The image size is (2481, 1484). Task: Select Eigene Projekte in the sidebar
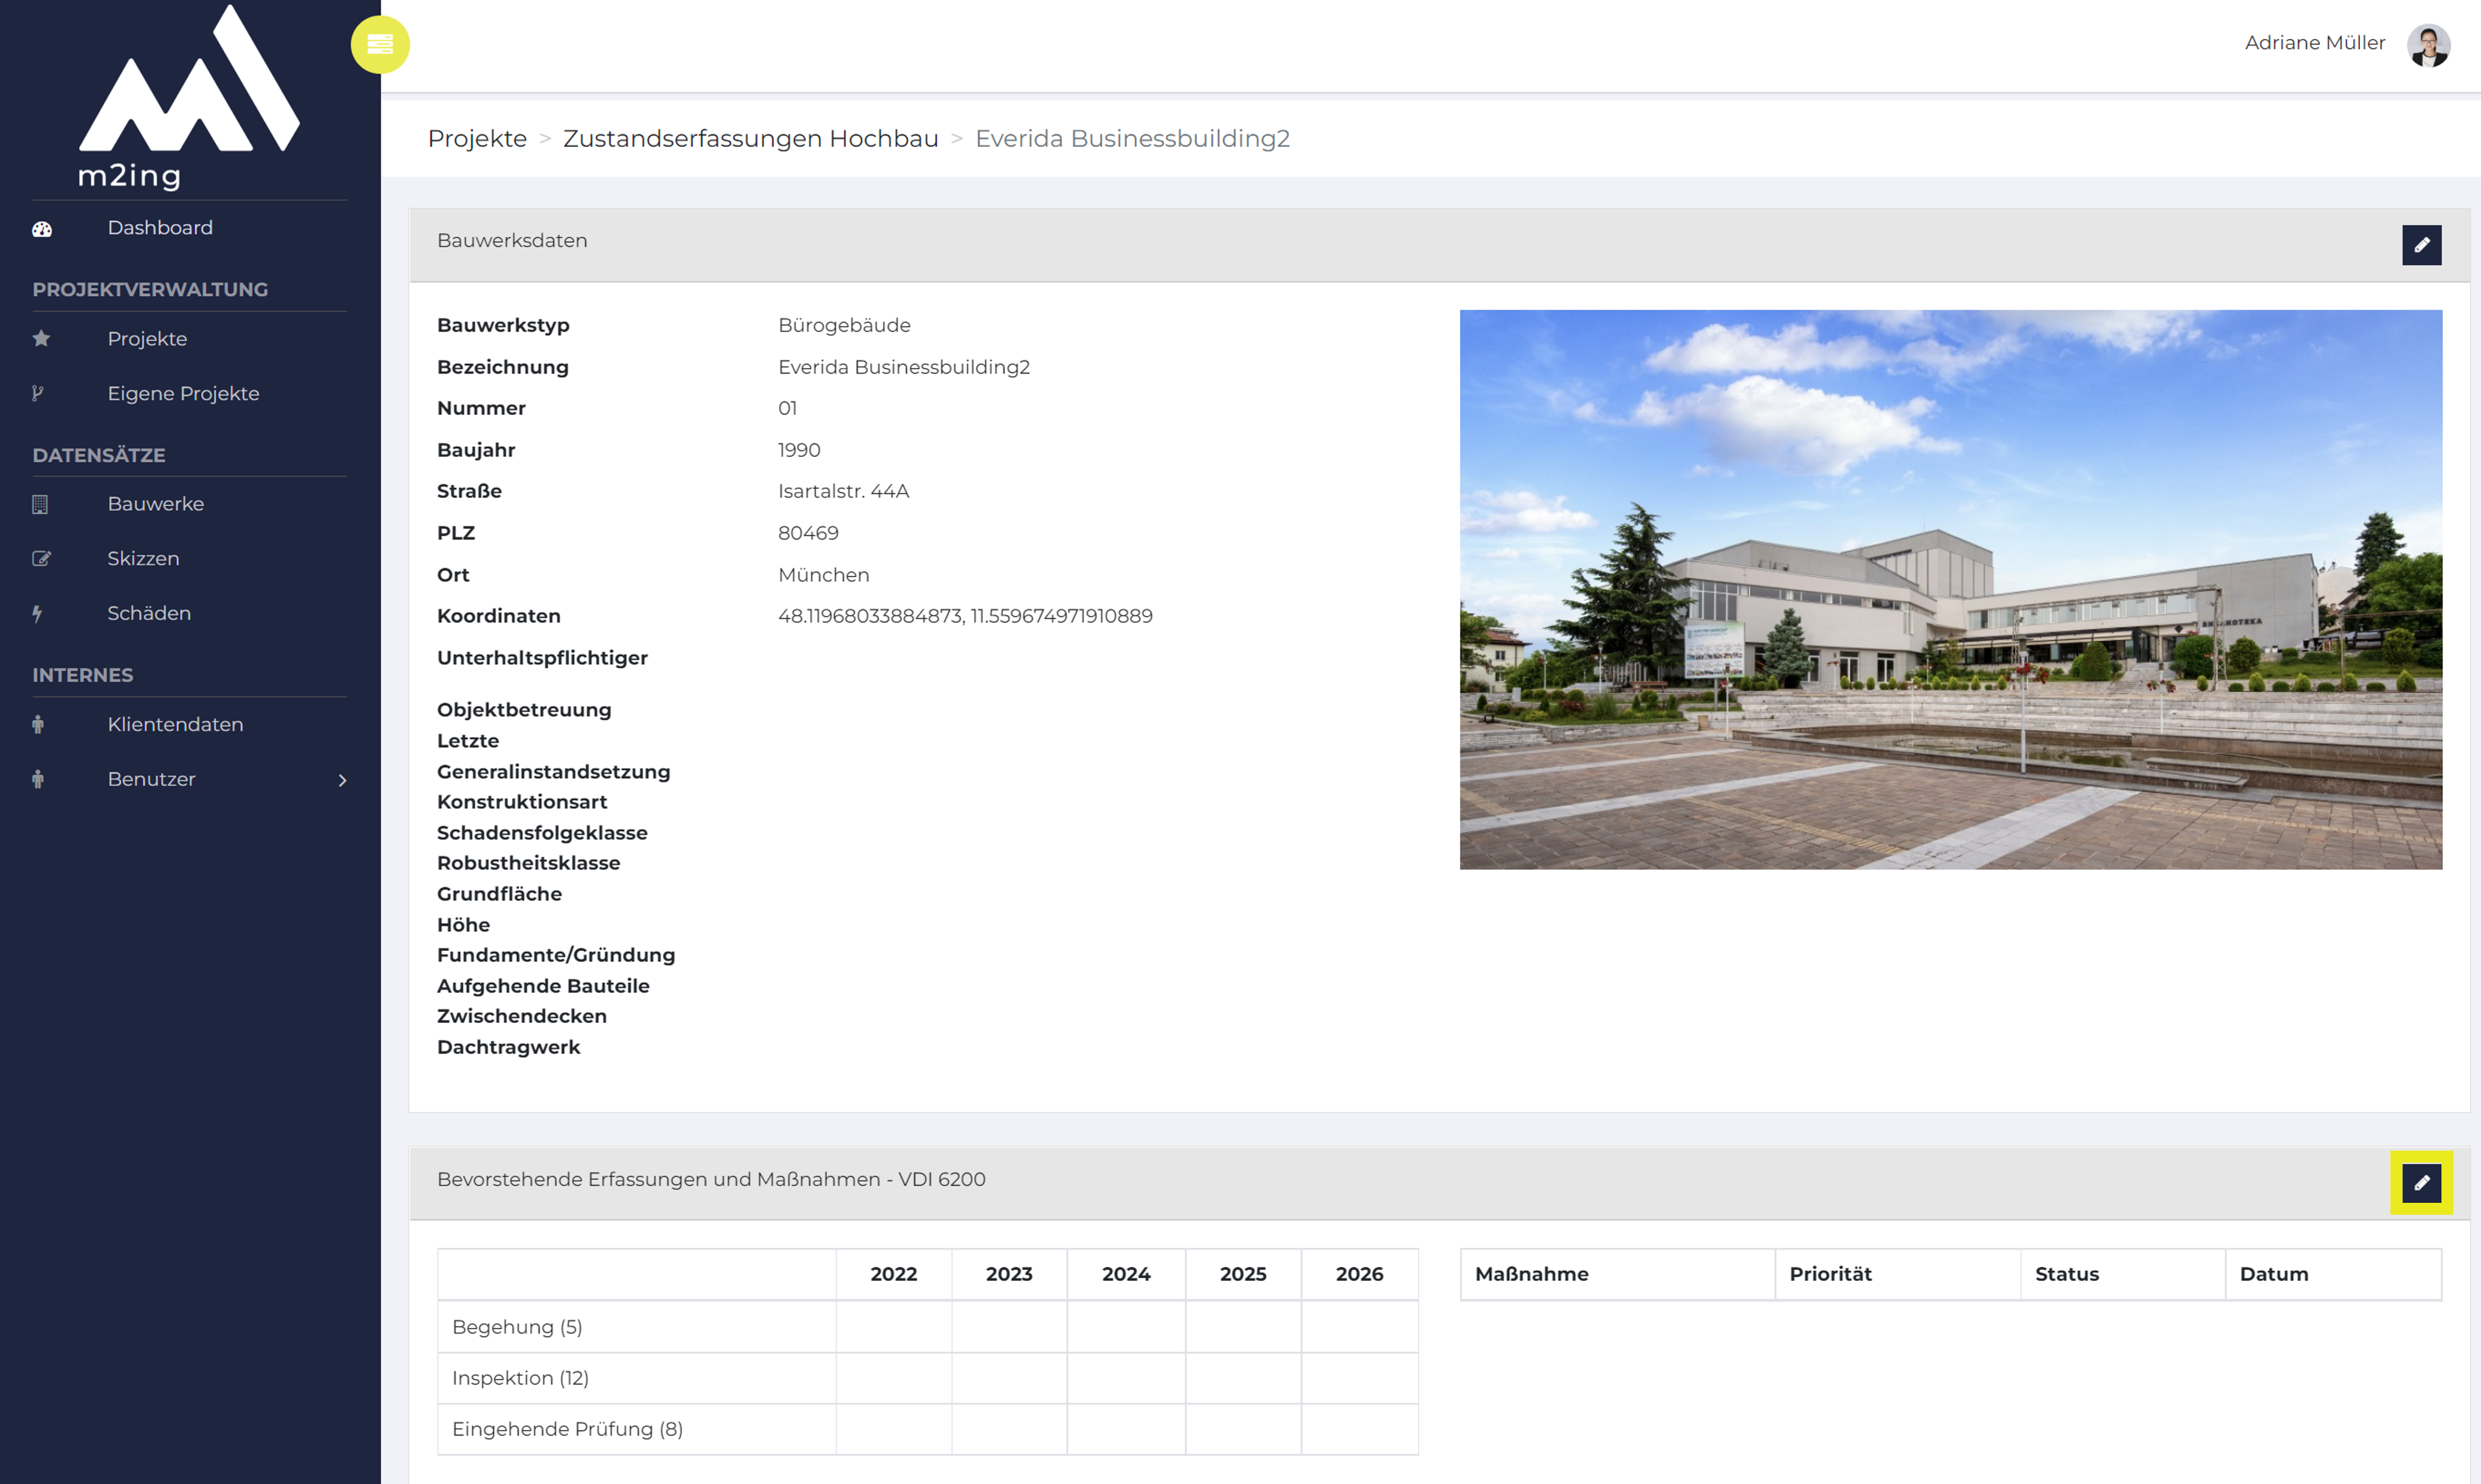(183, 394)
